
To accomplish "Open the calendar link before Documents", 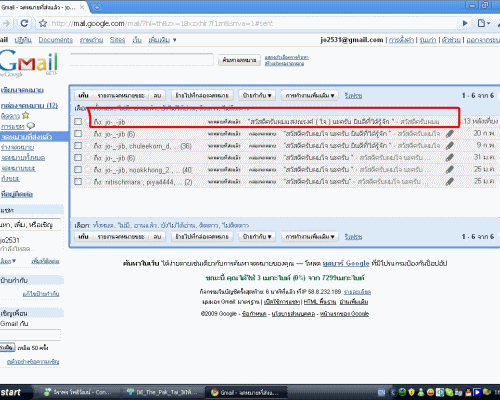I will pos(23,40).
